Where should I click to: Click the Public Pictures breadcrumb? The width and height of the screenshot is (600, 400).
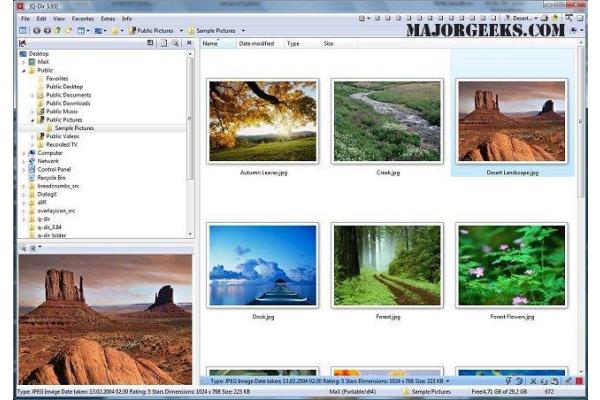point(152,31)
